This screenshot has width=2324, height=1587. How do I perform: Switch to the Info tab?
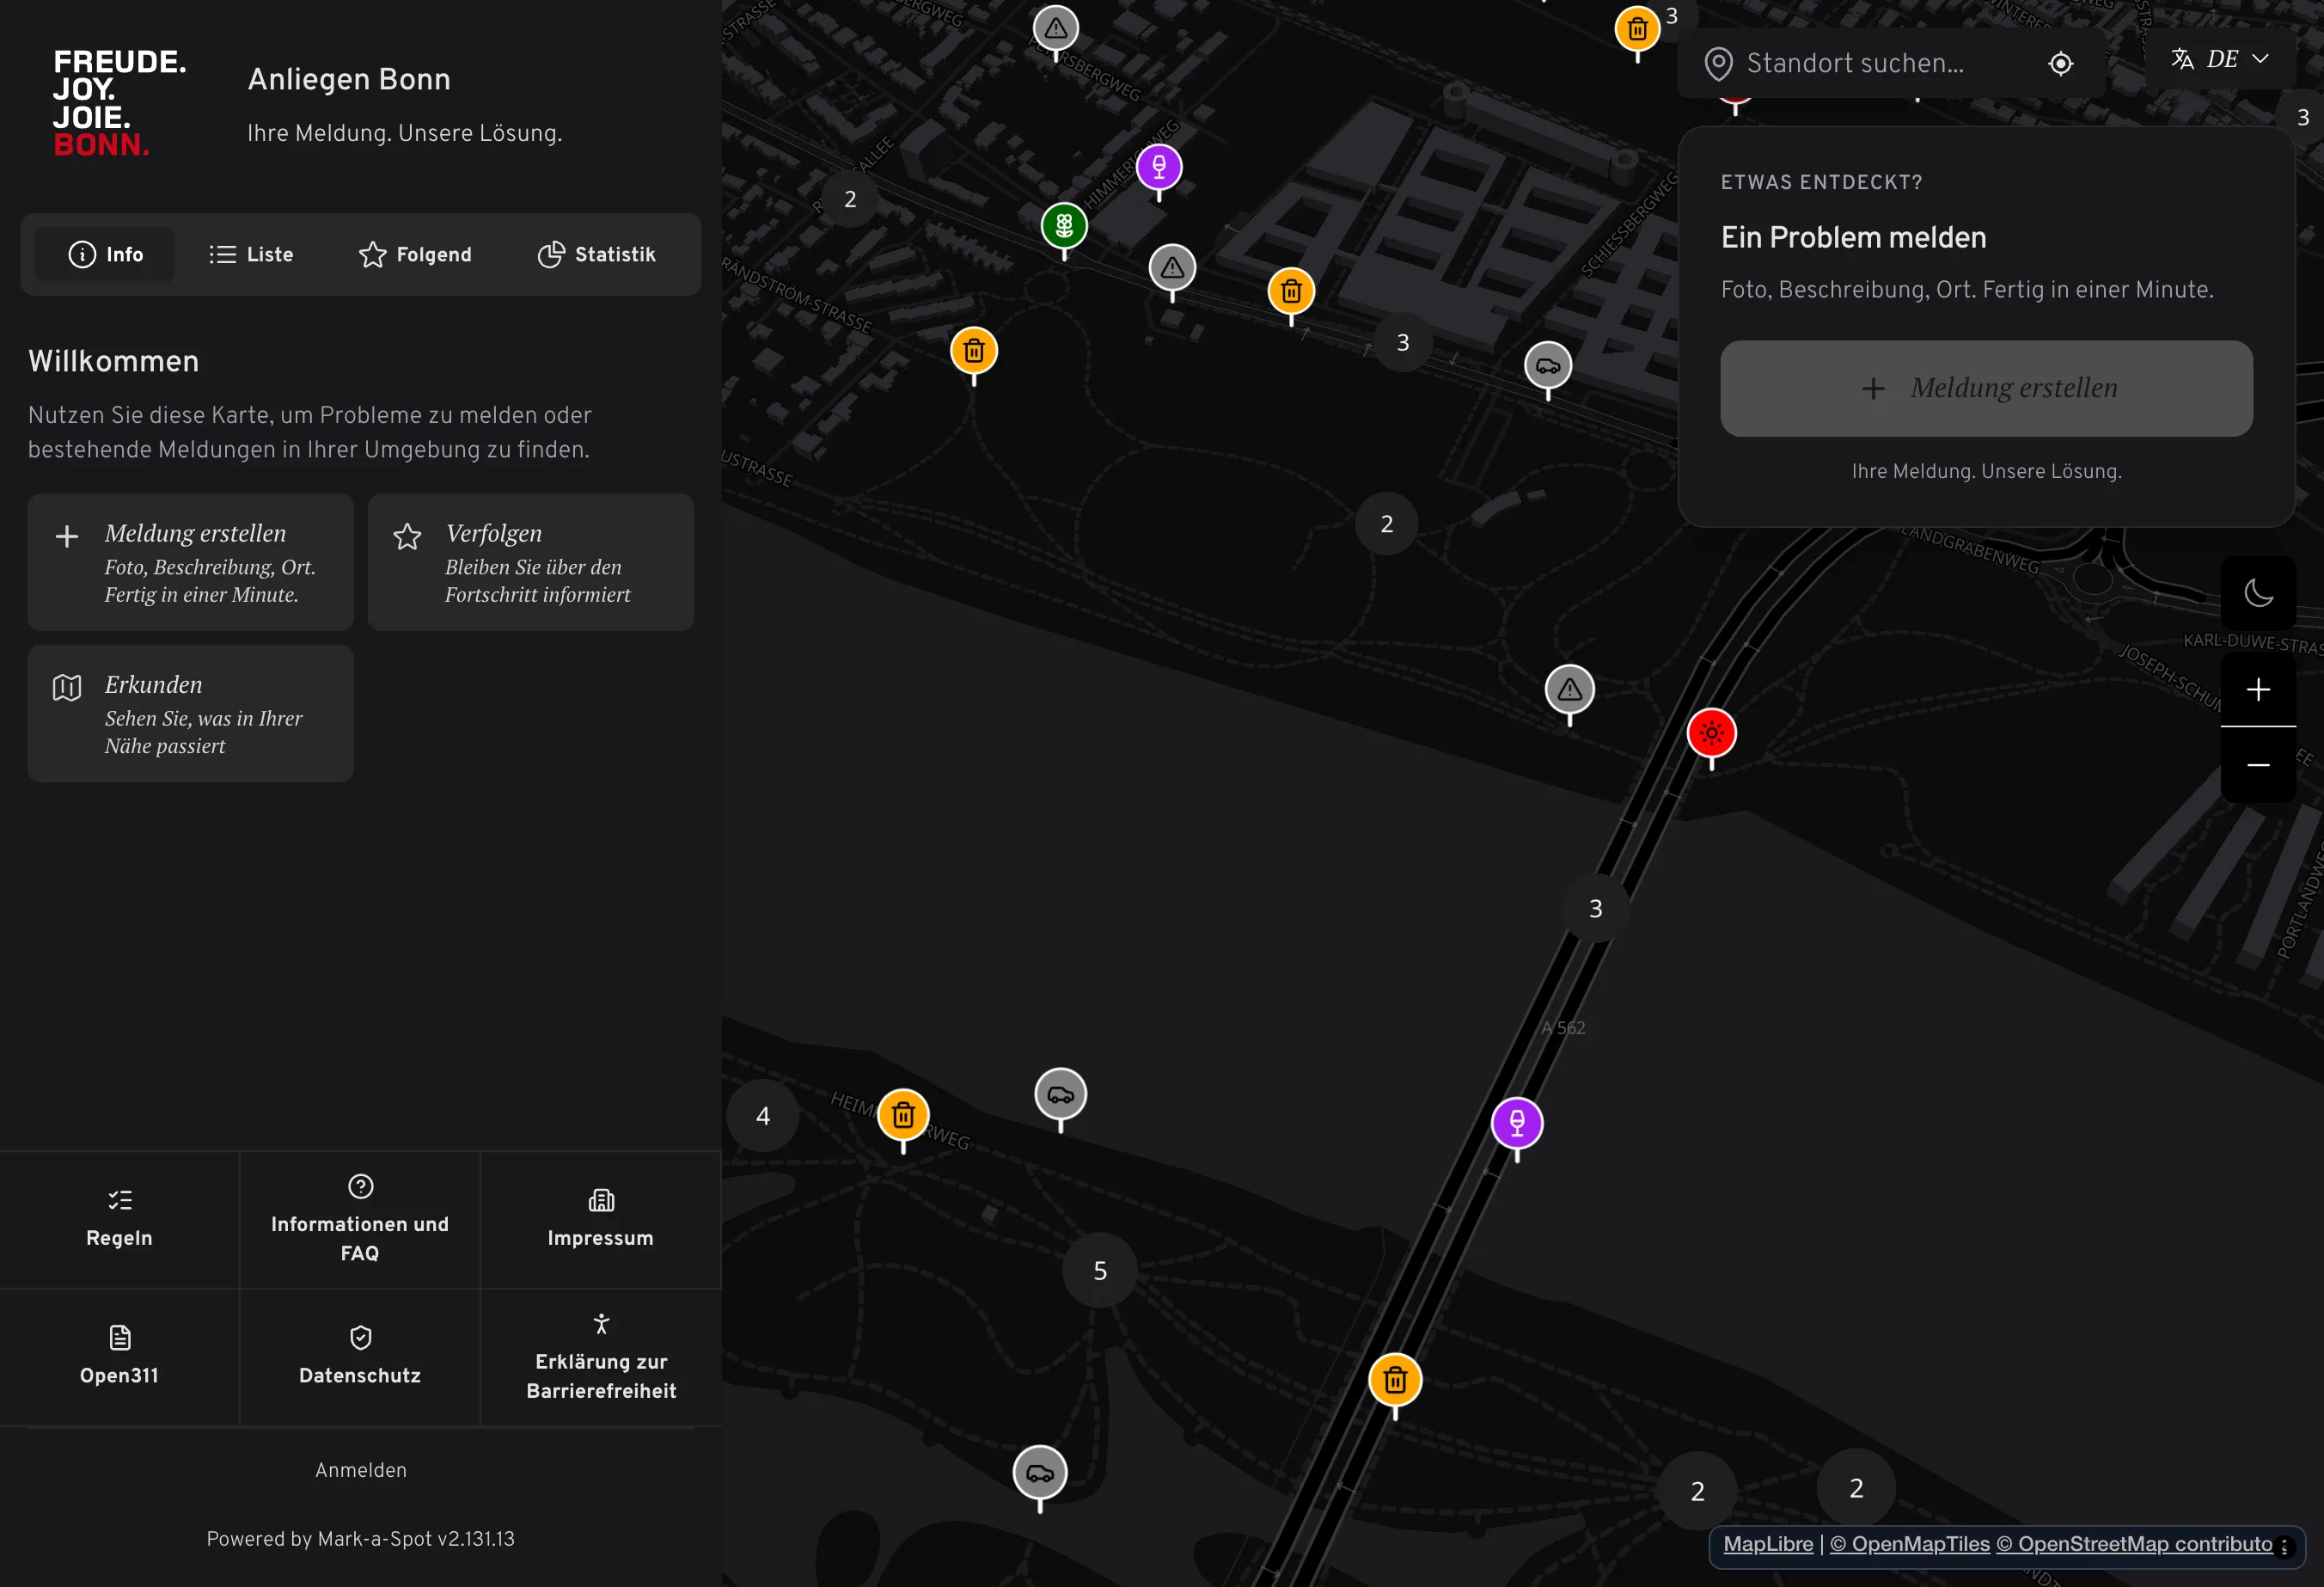click(105, 254)
